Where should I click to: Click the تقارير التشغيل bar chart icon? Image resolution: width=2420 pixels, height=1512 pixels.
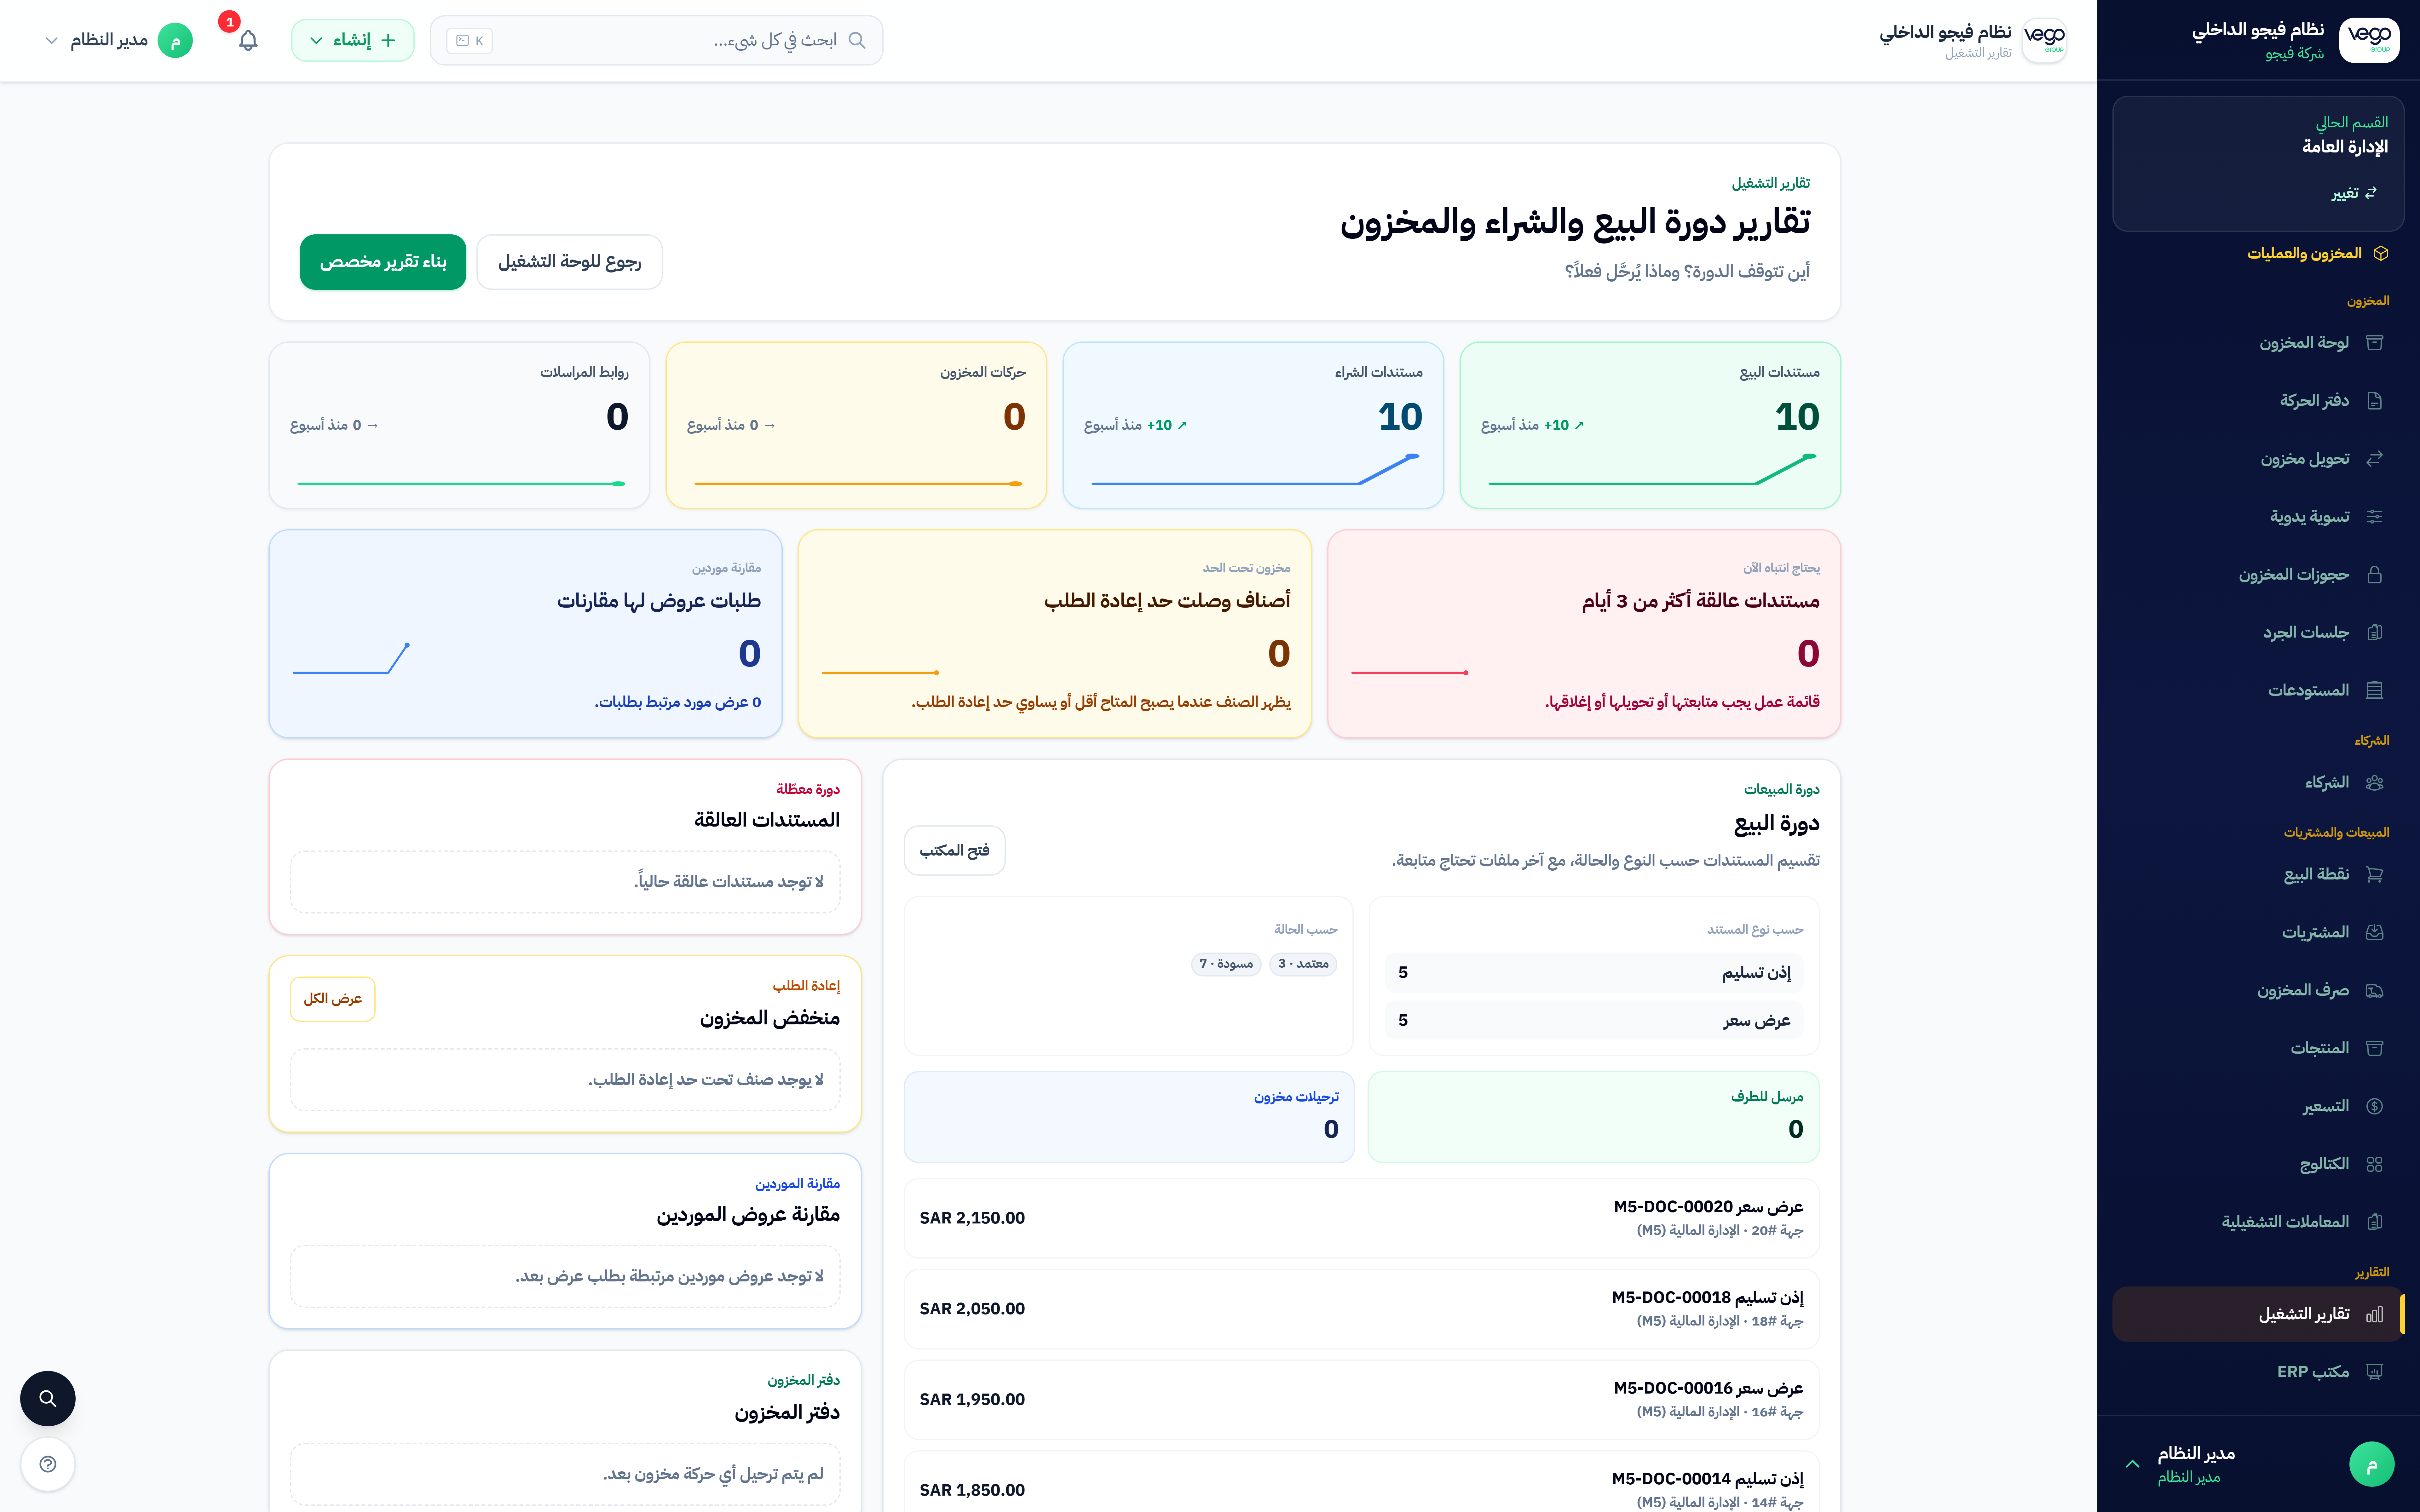[2375, 1315]
